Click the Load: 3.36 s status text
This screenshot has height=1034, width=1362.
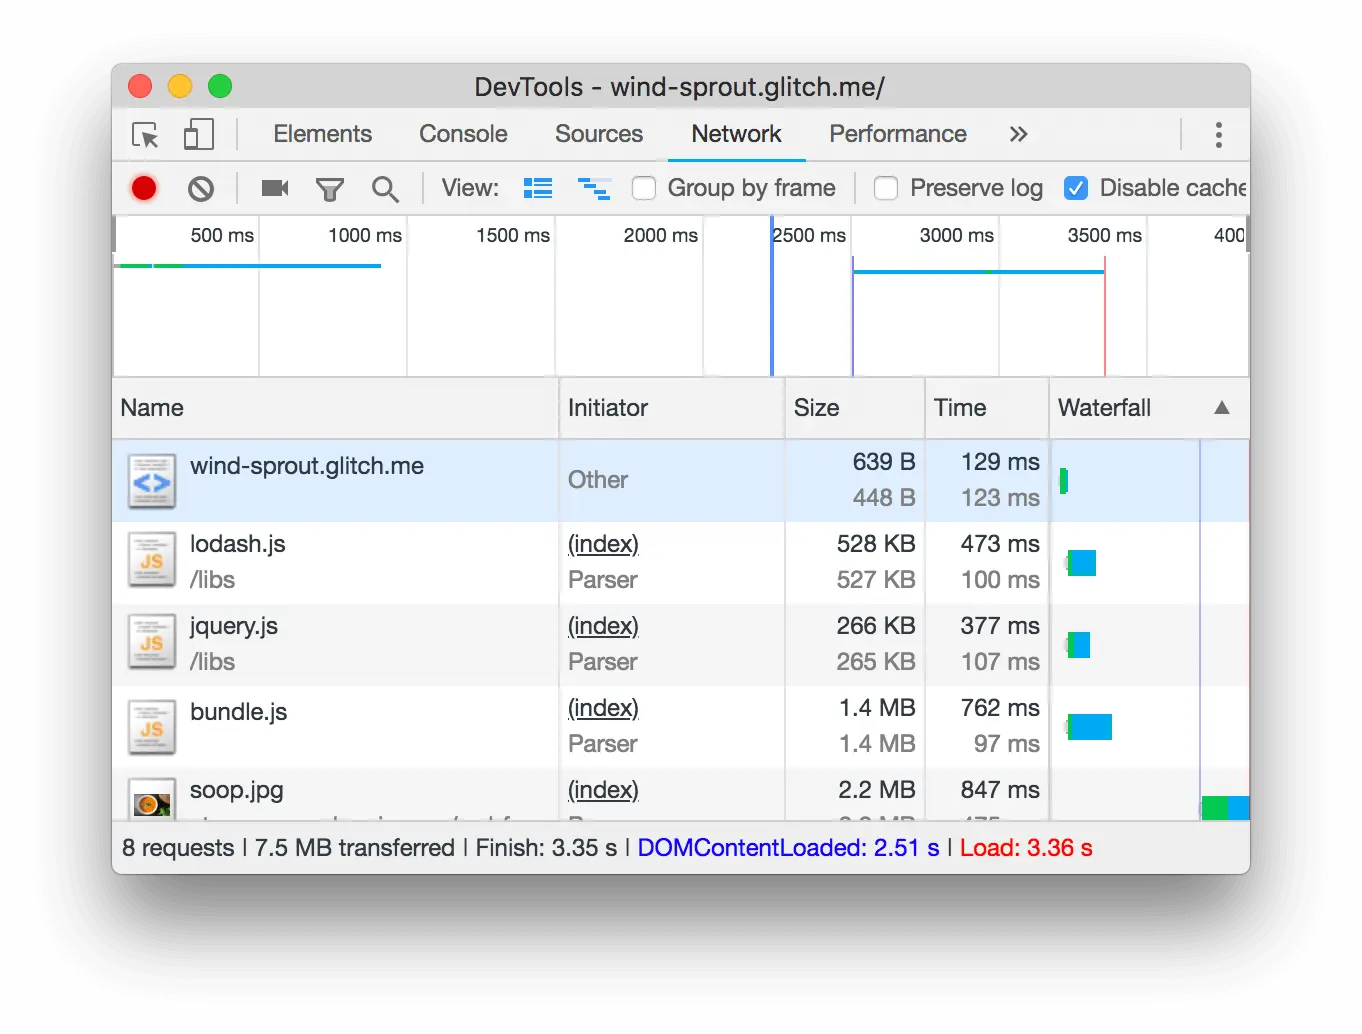click(x=1026, y=848)
